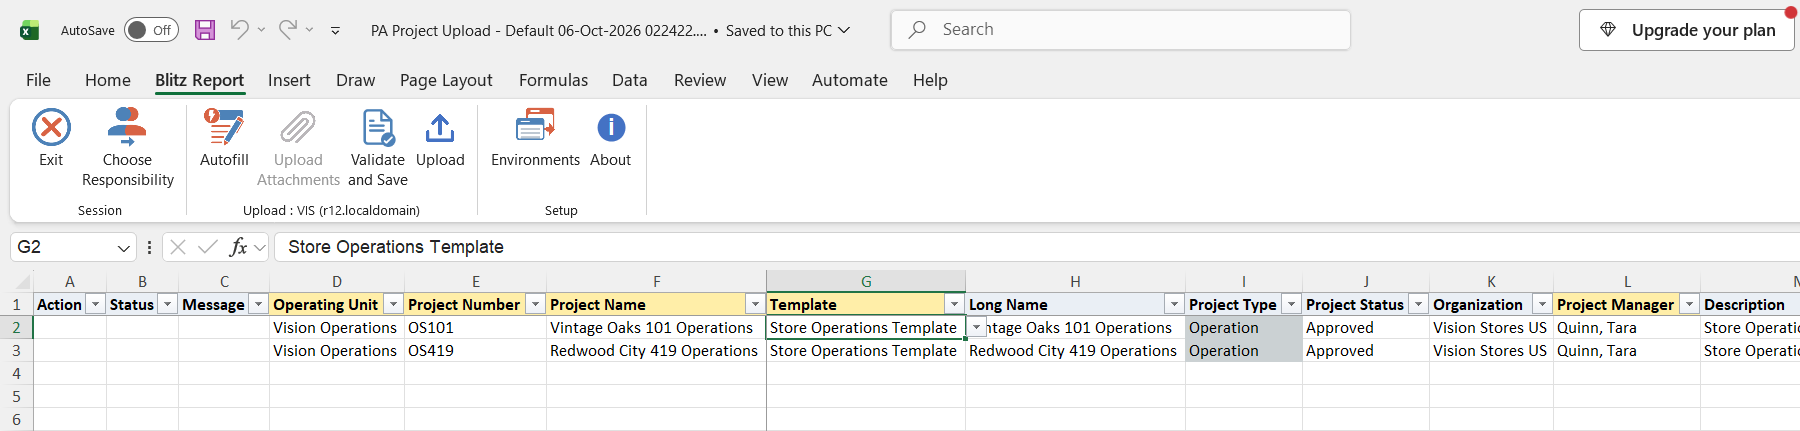Image resolution: width=1800 pixels, height=431 pixels.
Task: Select row 2 Operation project type cell
Action: (x=1244, y=328)
